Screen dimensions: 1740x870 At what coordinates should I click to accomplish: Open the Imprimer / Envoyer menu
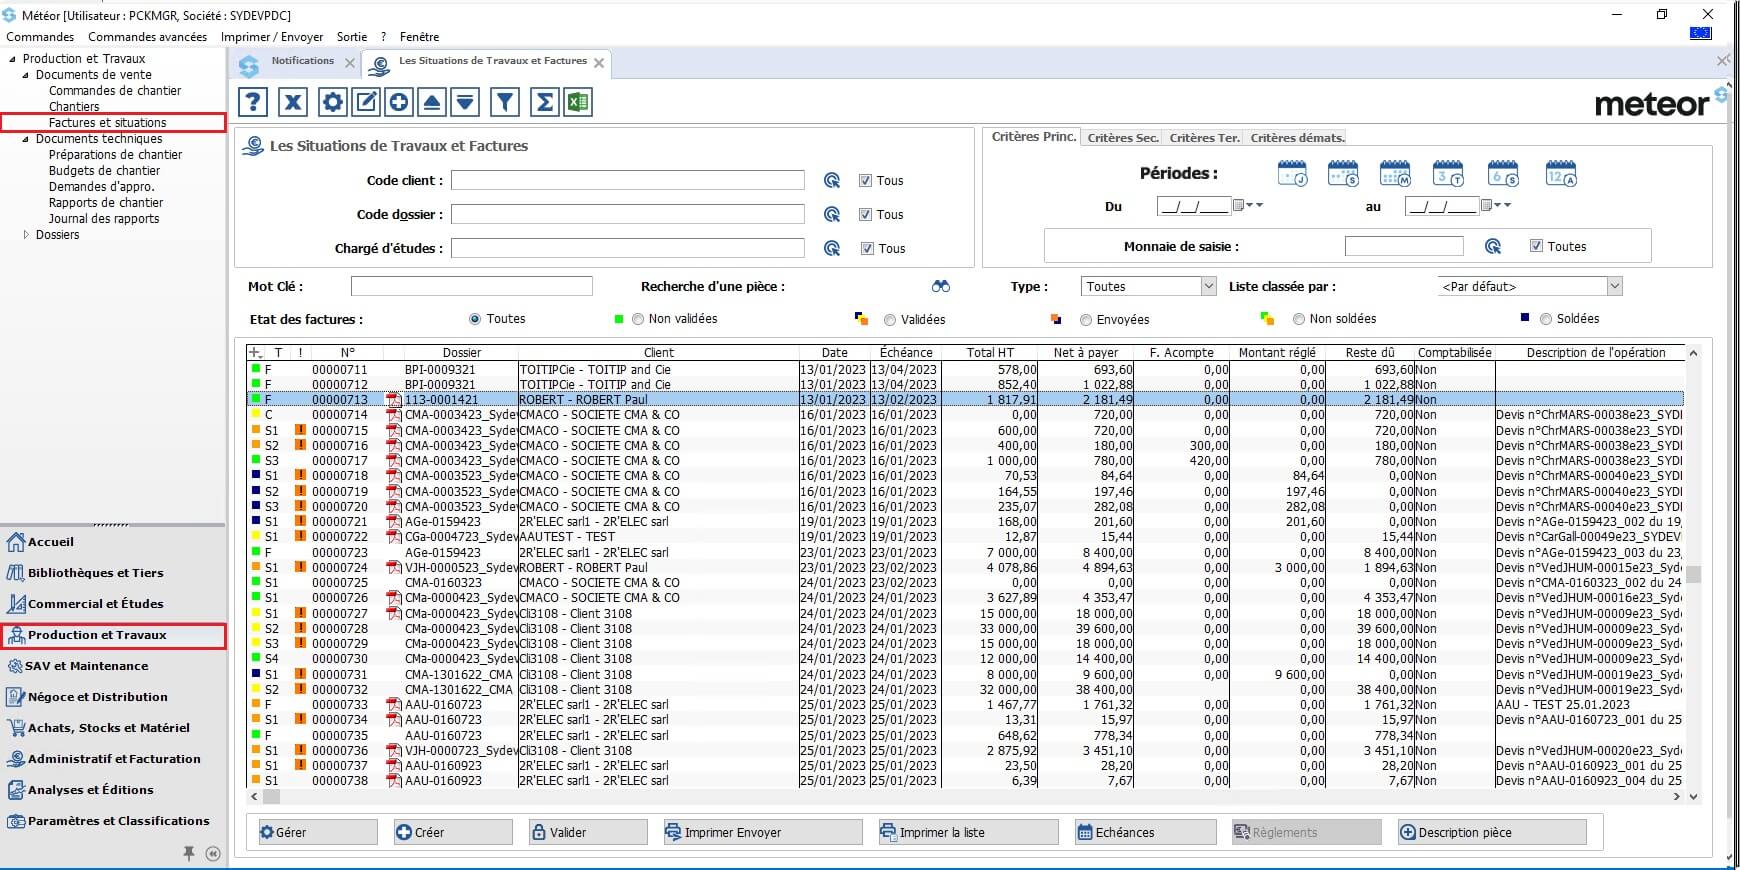coord(272,37)
